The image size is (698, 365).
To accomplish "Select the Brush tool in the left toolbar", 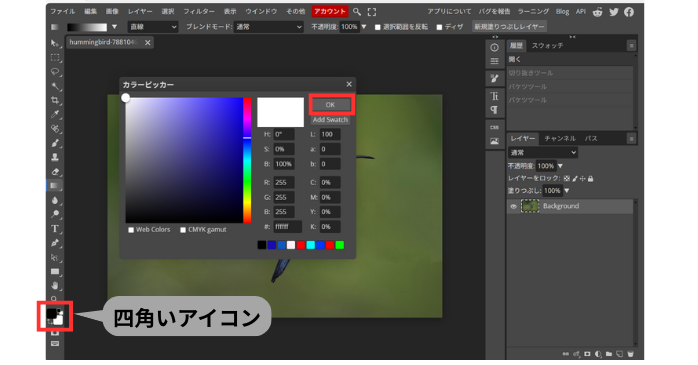I will (x=55, y=143).
